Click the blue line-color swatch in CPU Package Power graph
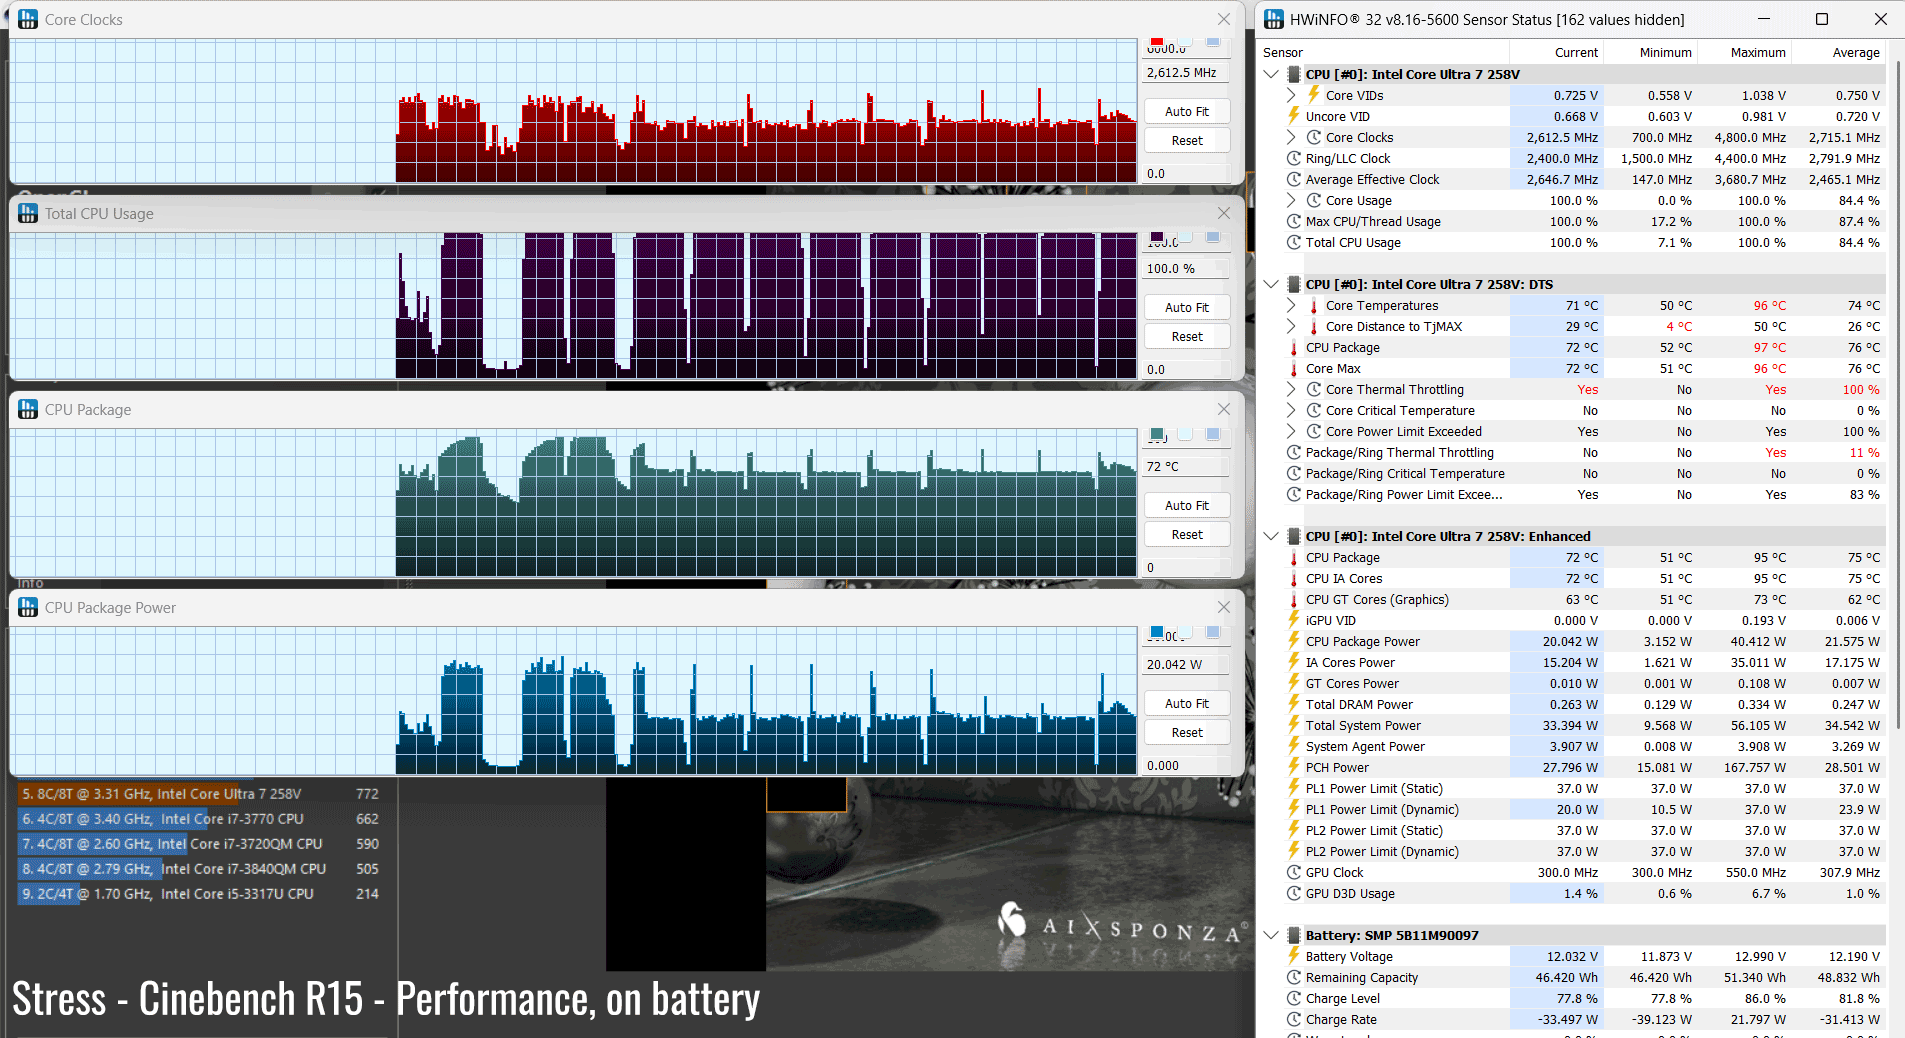 (x=1157, y=632)
